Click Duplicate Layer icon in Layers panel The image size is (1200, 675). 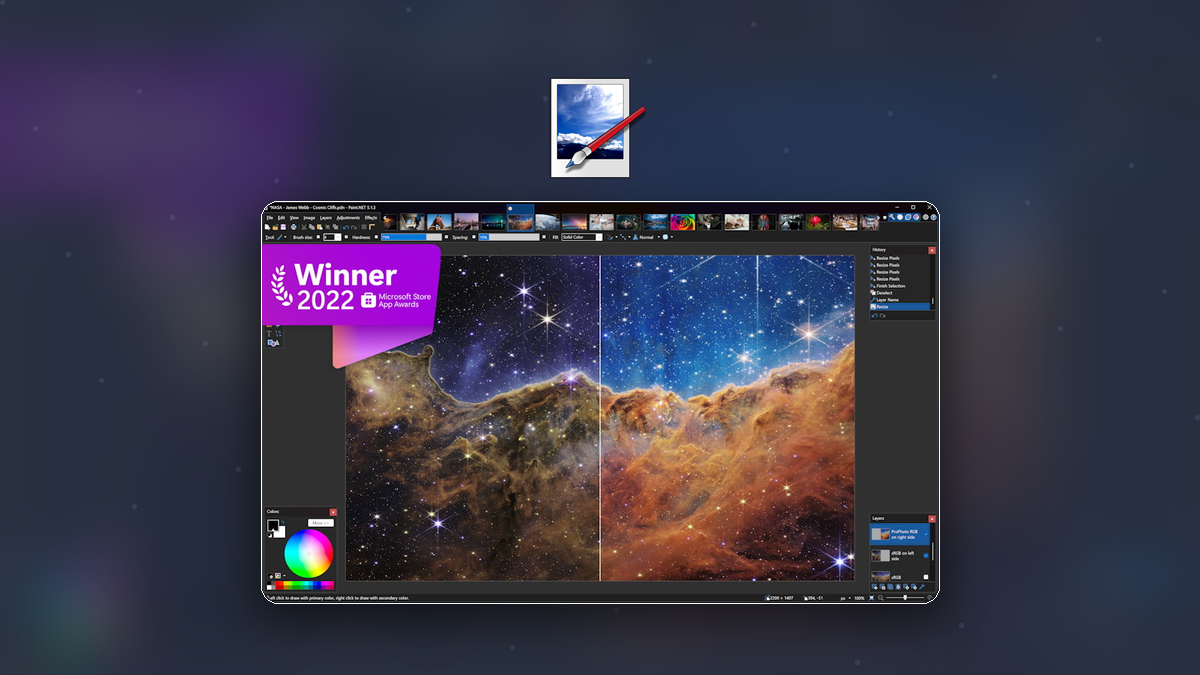[890, 587]
